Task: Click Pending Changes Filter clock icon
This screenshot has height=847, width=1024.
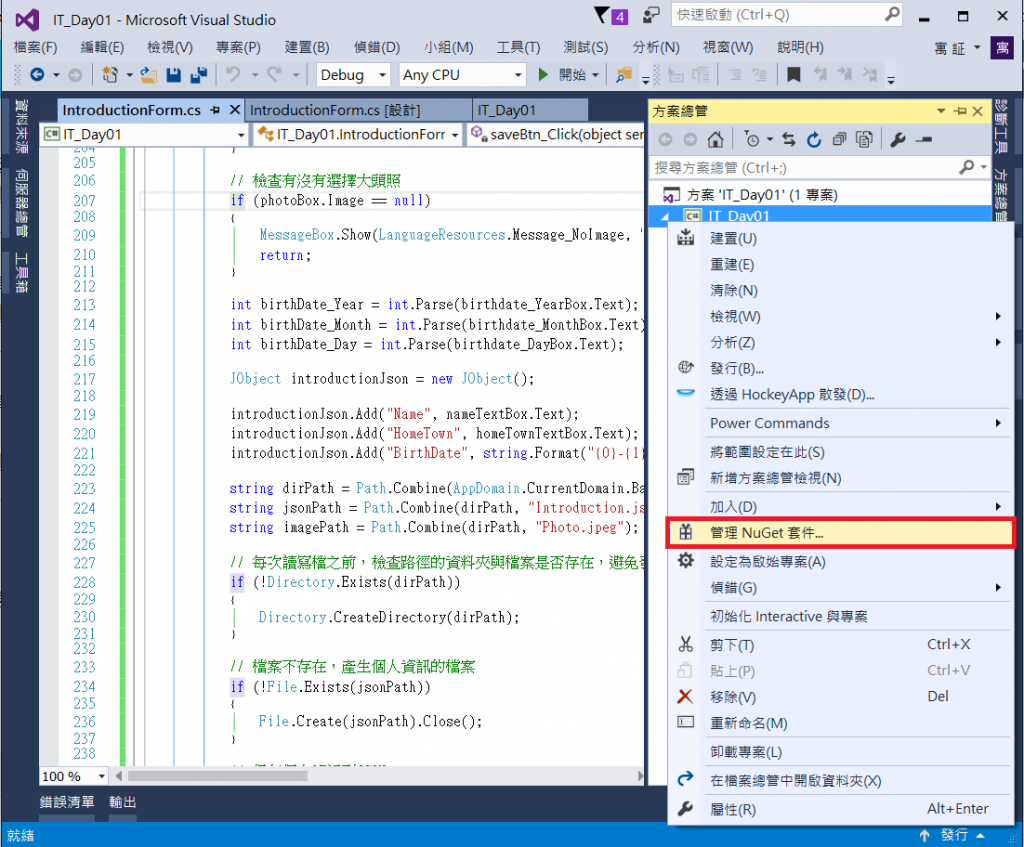Action: 752,139
